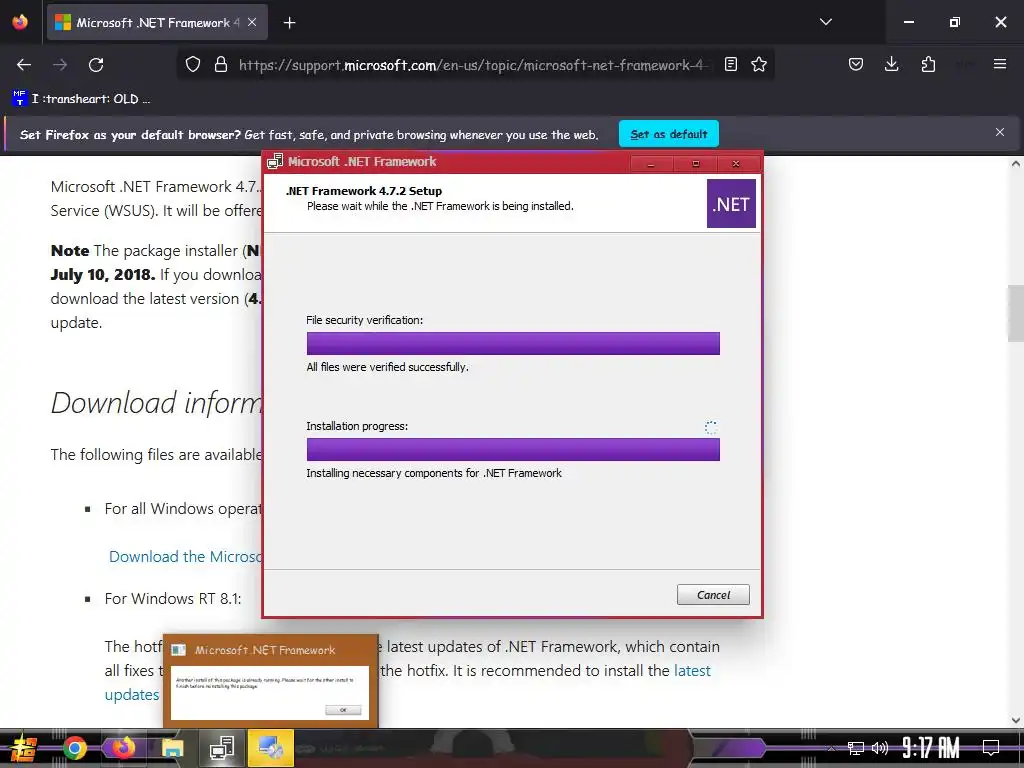Reload the current page
Viewport: 1024px width, 768px height.
96,65
